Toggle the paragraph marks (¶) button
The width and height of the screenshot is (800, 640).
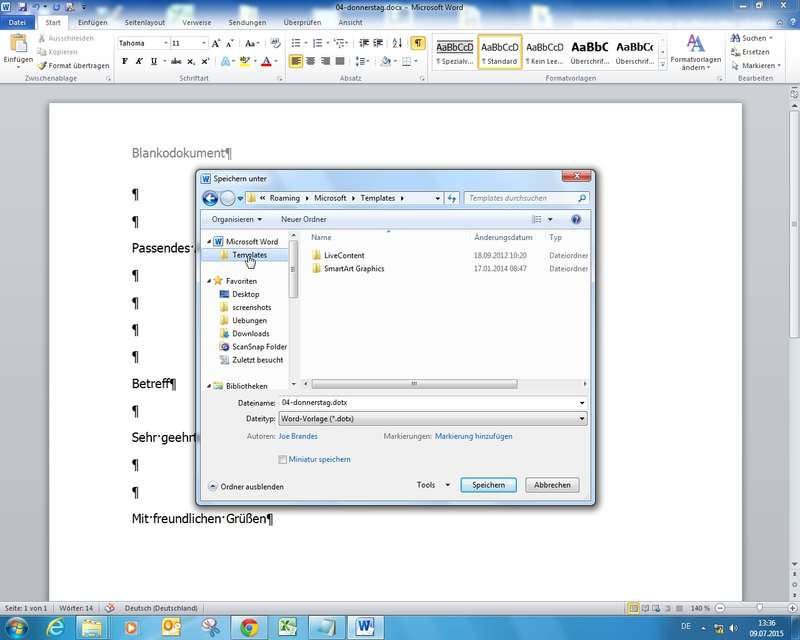417,43
